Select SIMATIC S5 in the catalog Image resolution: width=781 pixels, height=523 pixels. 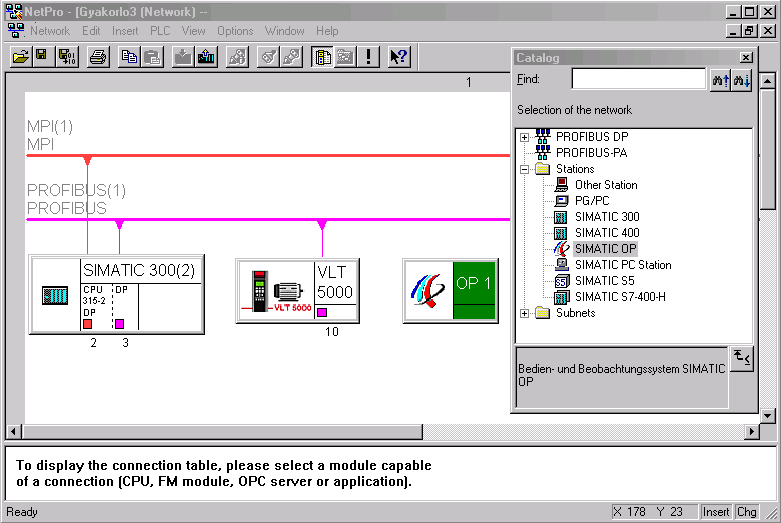(604, 280)
